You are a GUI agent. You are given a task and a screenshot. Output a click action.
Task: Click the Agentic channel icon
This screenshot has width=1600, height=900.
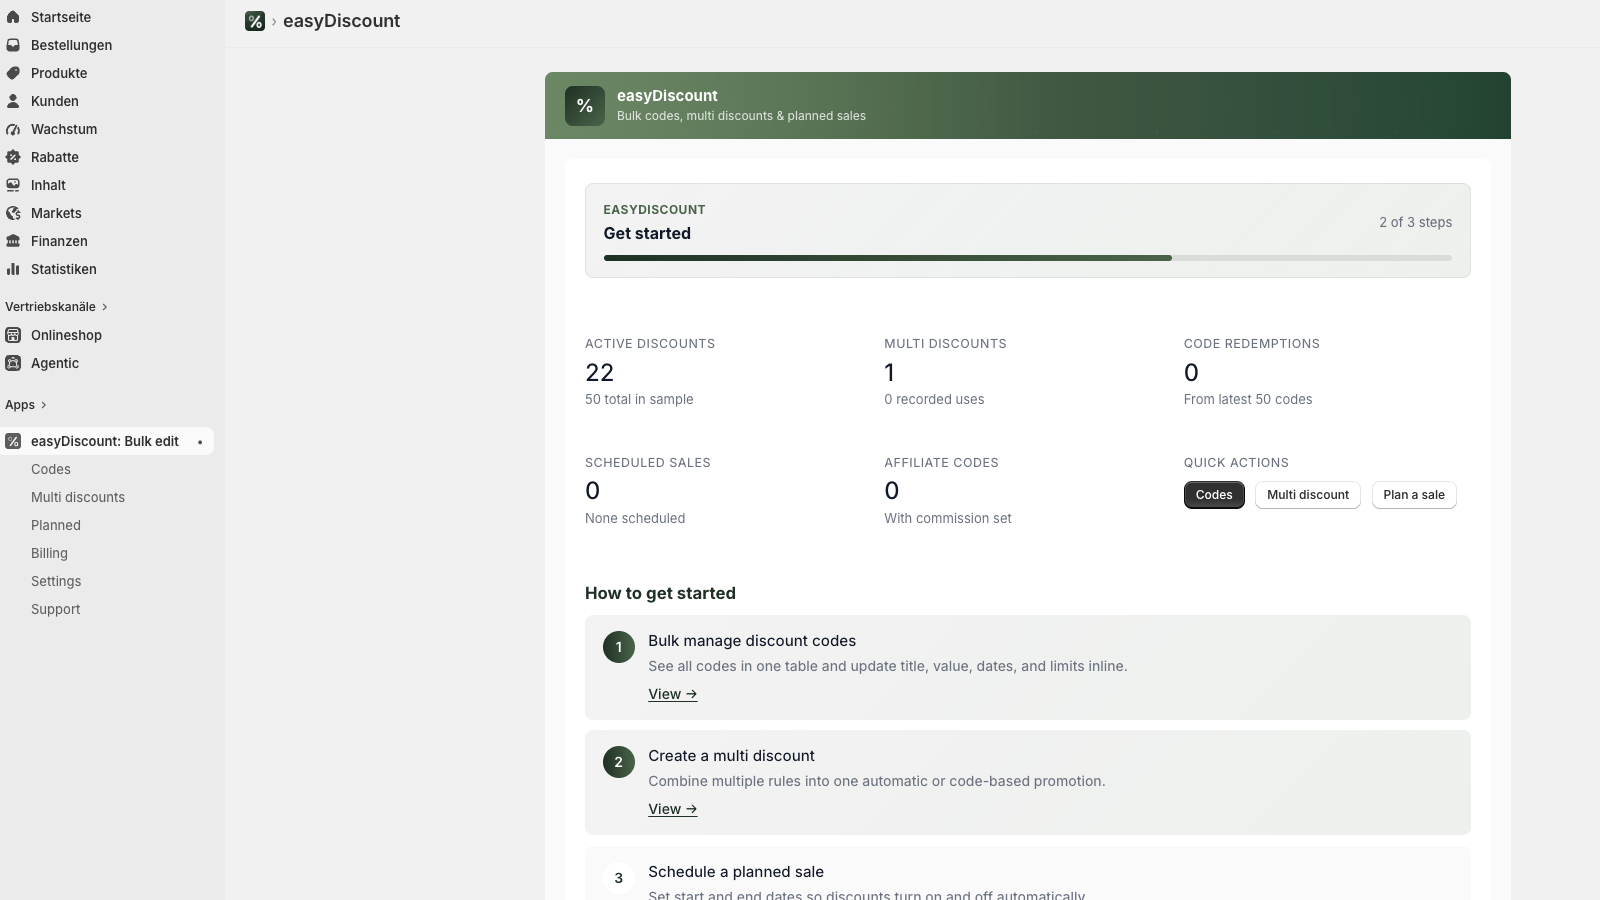point(13,363)
